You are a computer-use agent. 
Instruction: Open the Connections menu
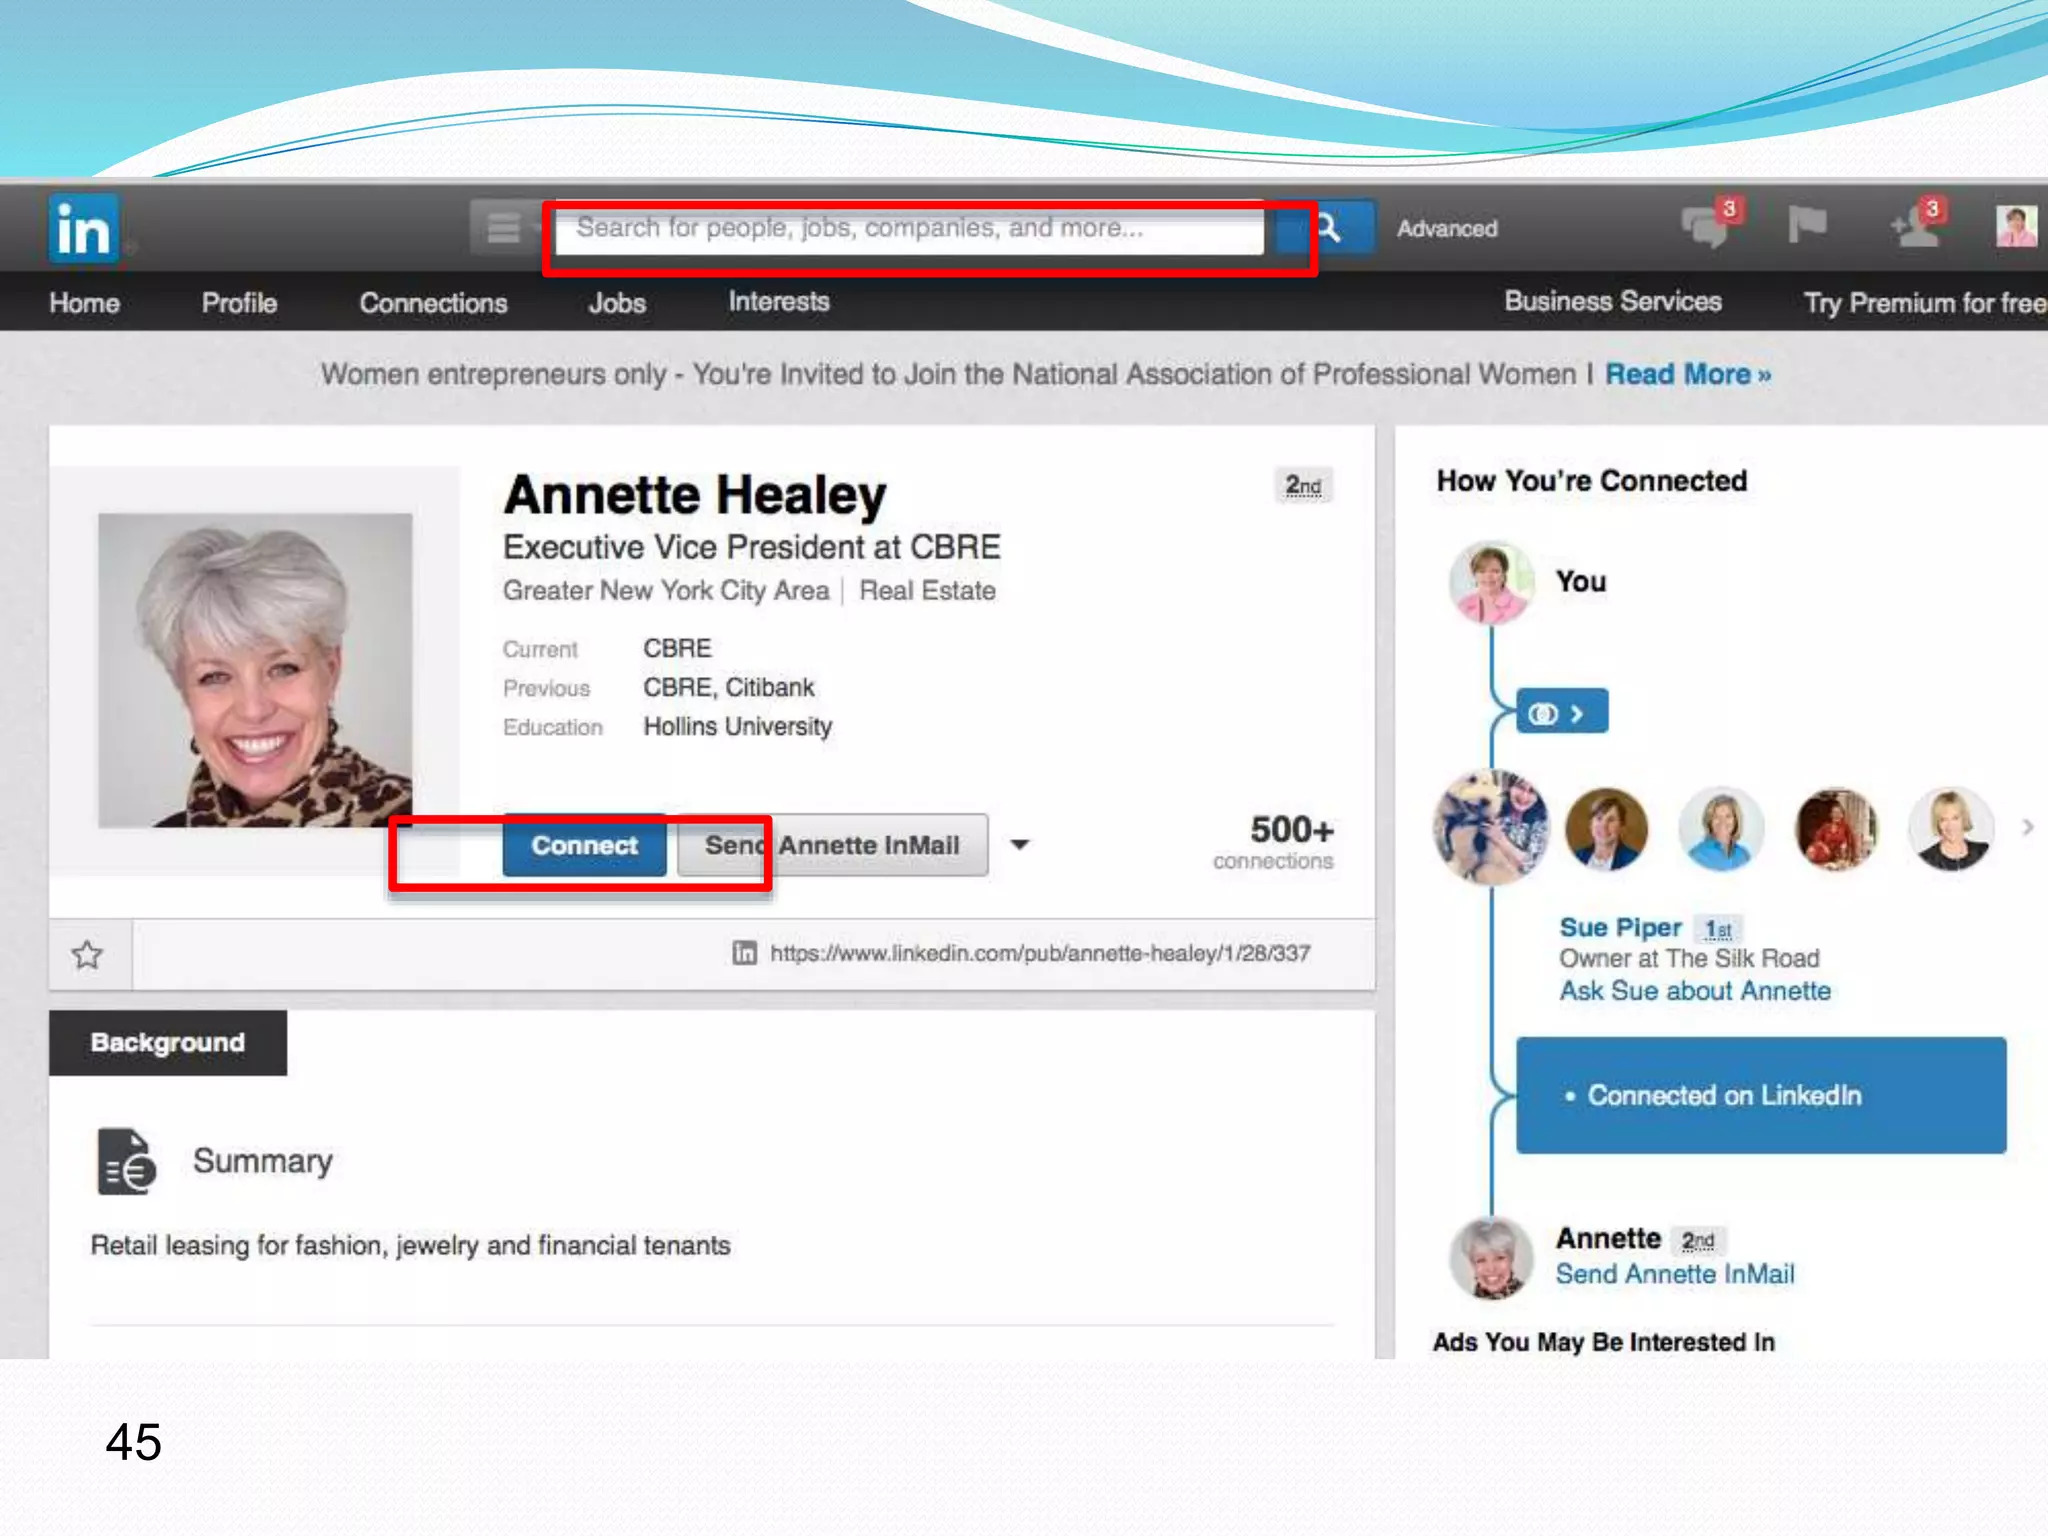pyautogui.click(x=433, y=303)
